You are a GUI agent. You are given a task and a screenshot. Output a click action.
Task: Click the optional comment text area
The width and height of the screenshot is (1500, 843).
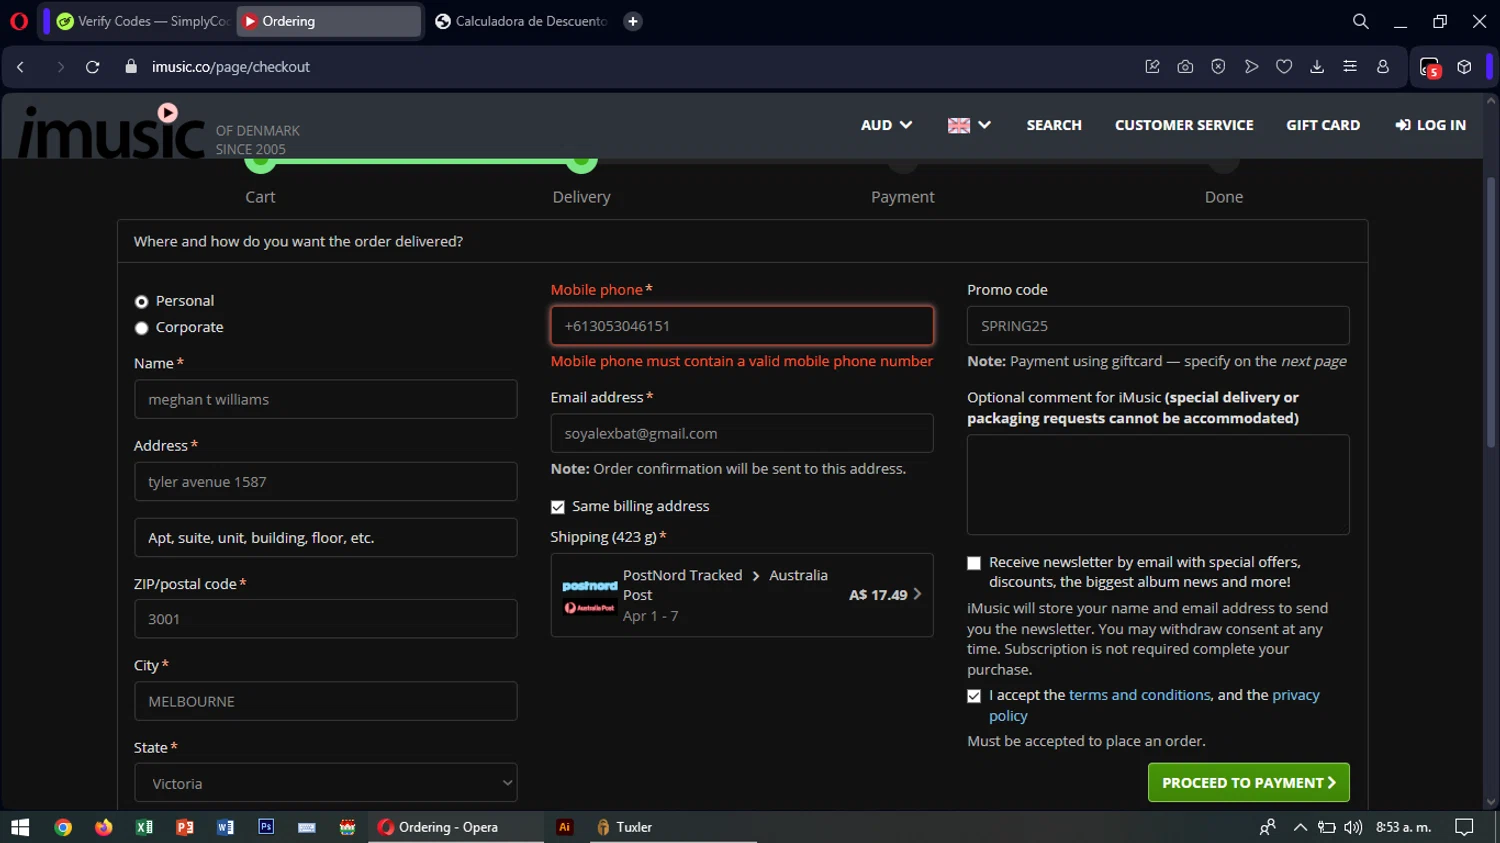[1158, 485]
